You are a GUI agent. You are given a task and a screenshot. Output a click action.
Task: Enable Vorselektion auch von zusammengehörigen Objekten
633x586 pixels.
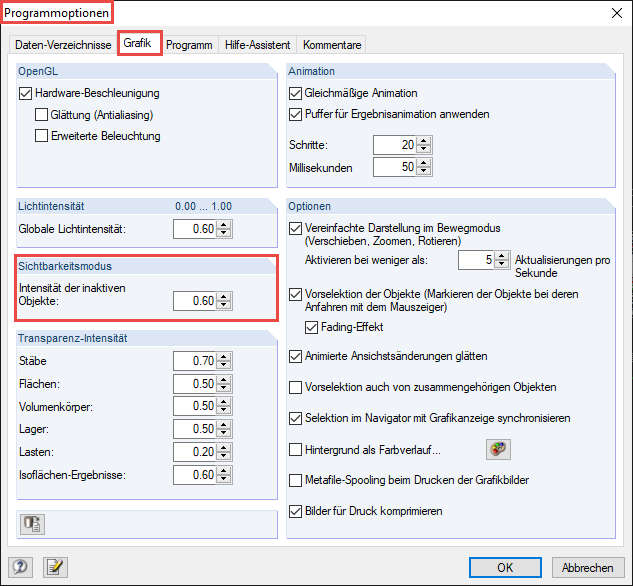[295, 387]
